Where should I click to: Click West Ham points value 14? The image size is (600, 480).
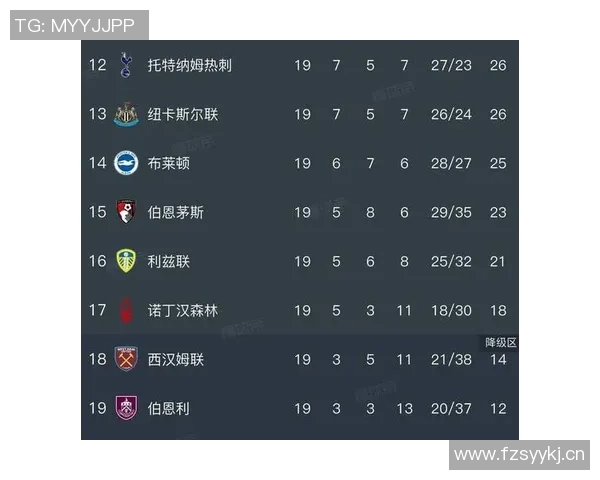pyautogui.click(x=498, y=359)
